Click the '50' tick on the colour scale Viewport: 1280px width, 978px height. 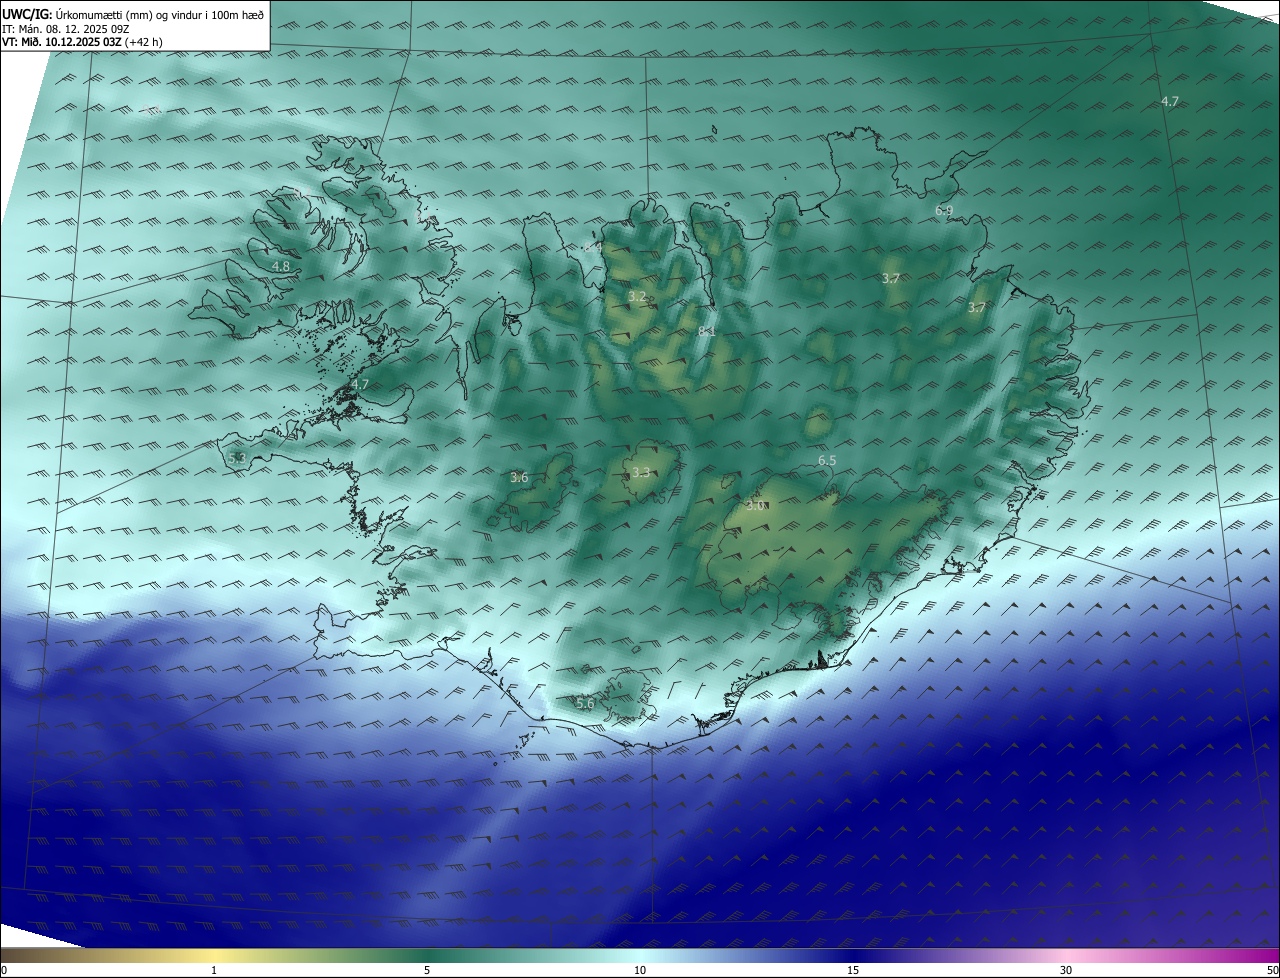pyautogui.click(x=1272, y=970)
